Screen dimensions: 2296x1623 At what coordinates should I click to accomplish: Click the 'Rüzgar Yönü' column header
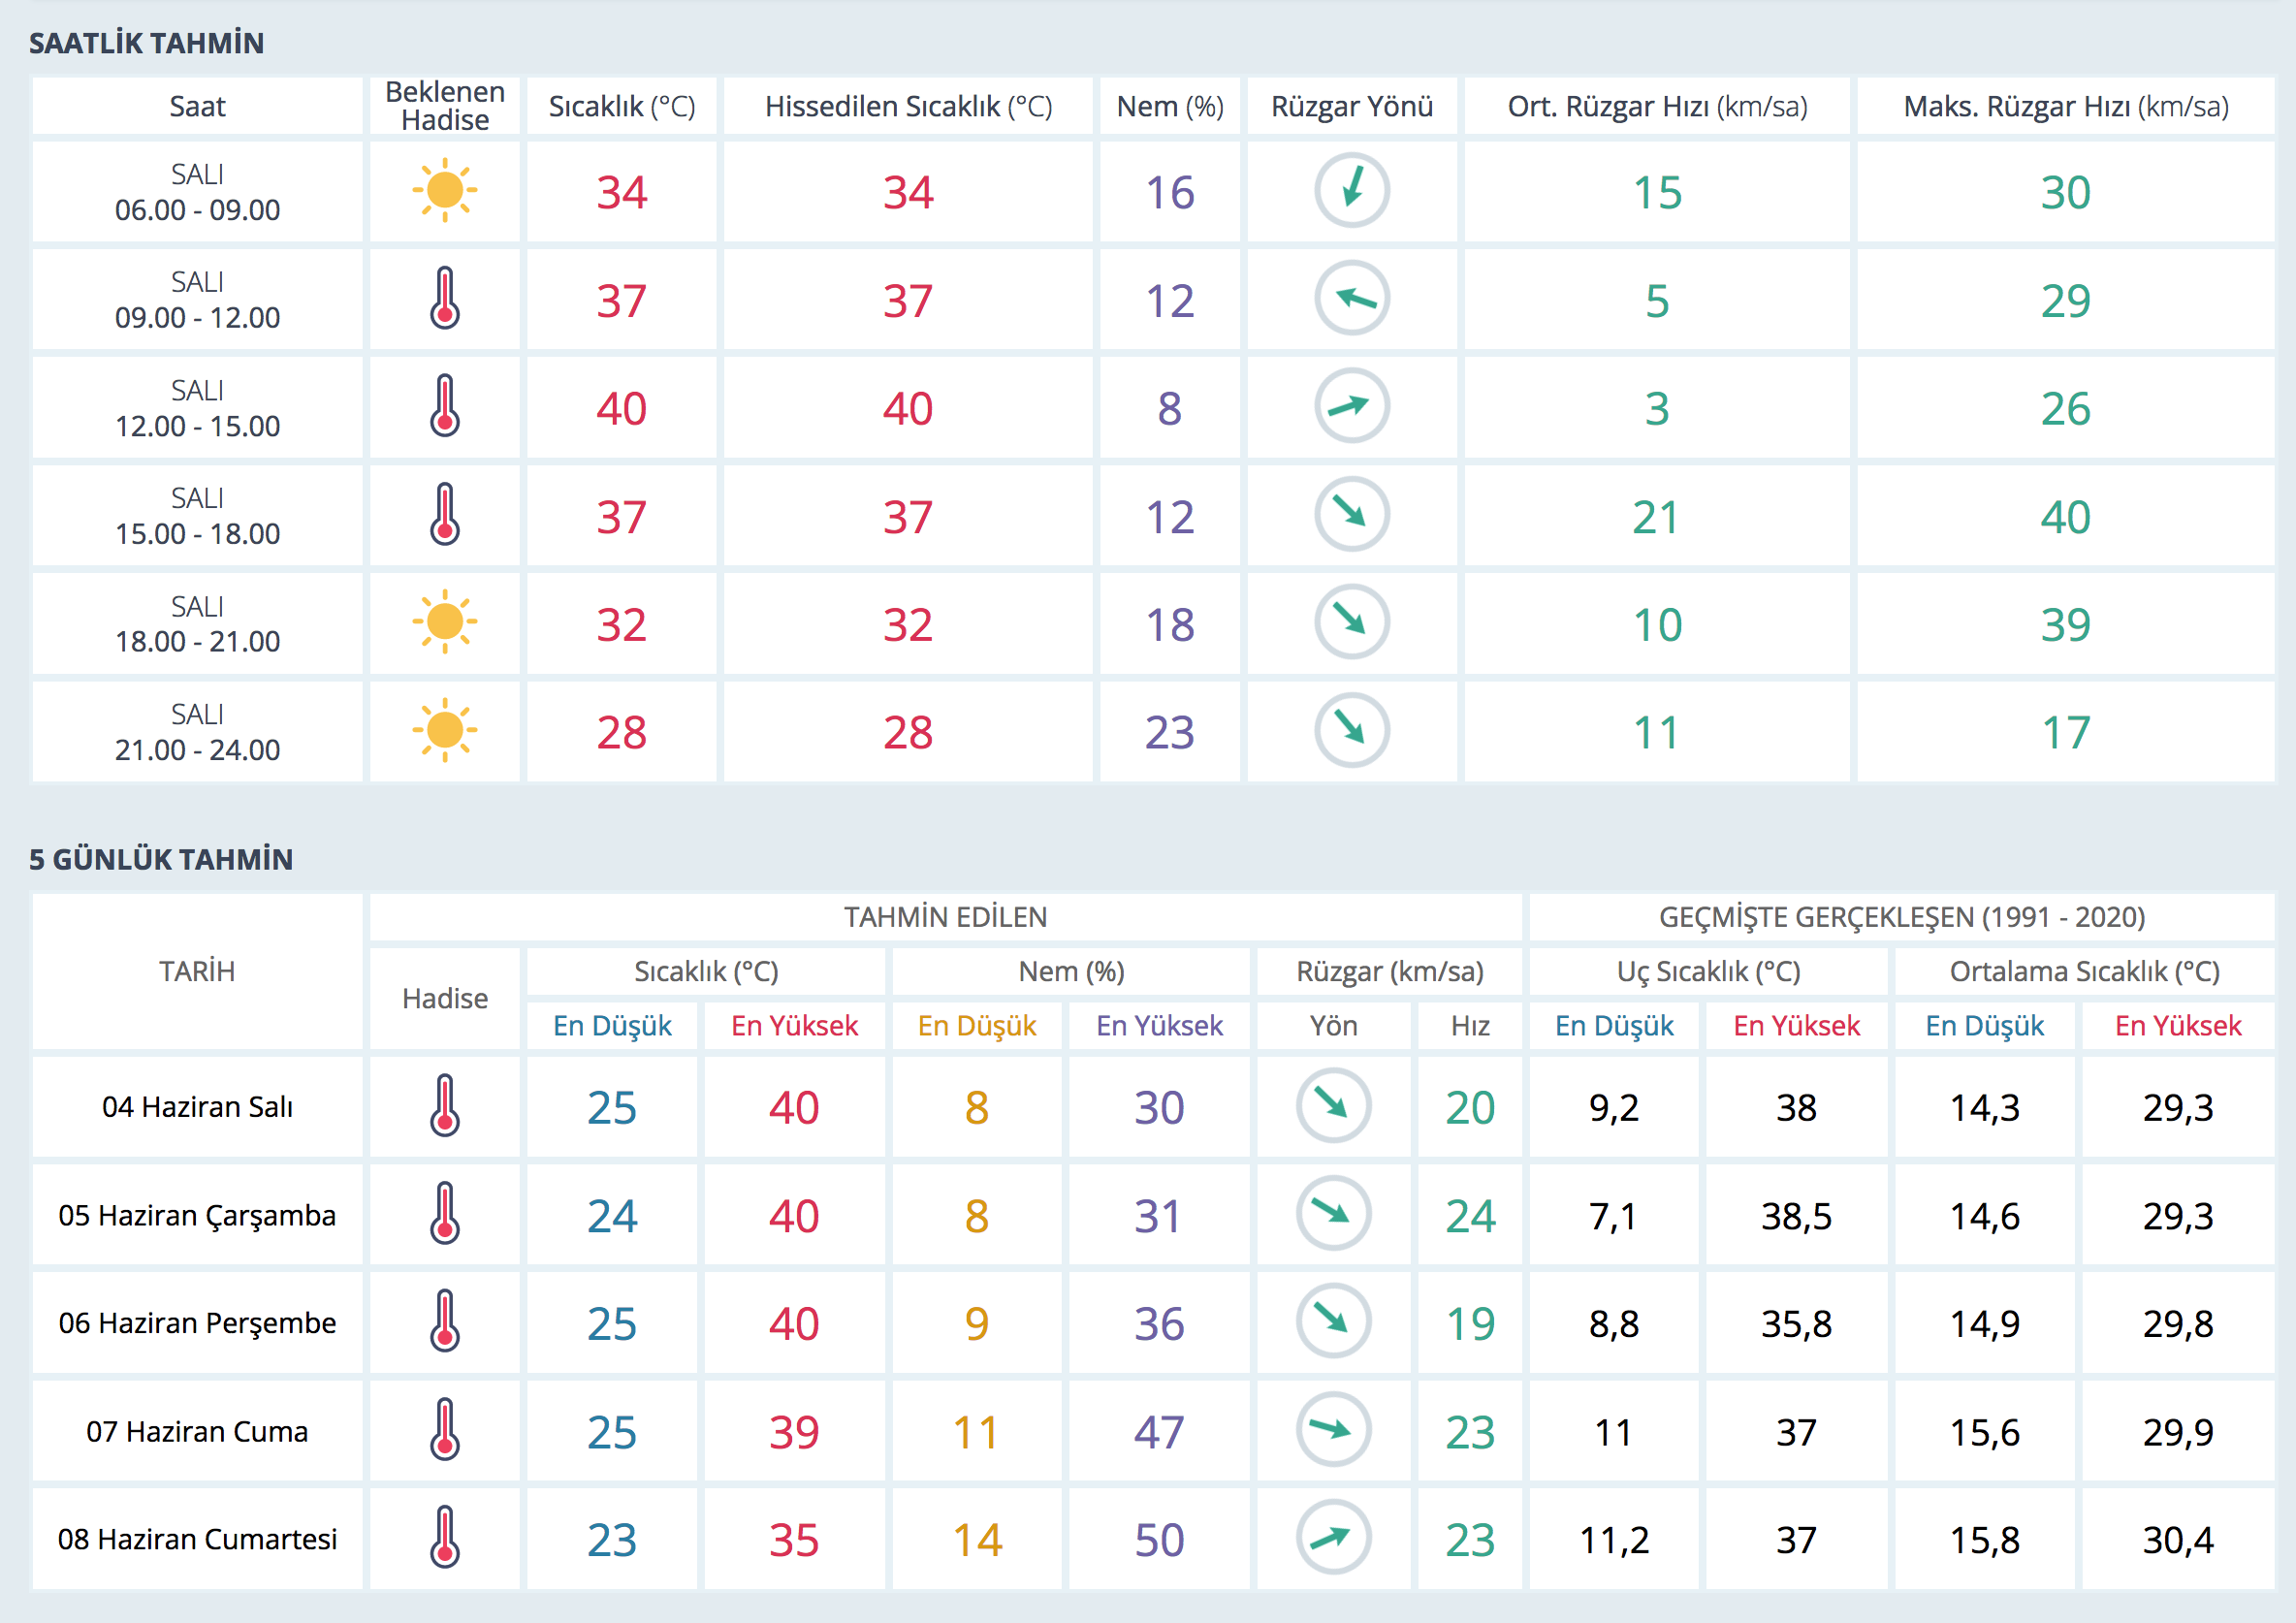pos(1351,106)
